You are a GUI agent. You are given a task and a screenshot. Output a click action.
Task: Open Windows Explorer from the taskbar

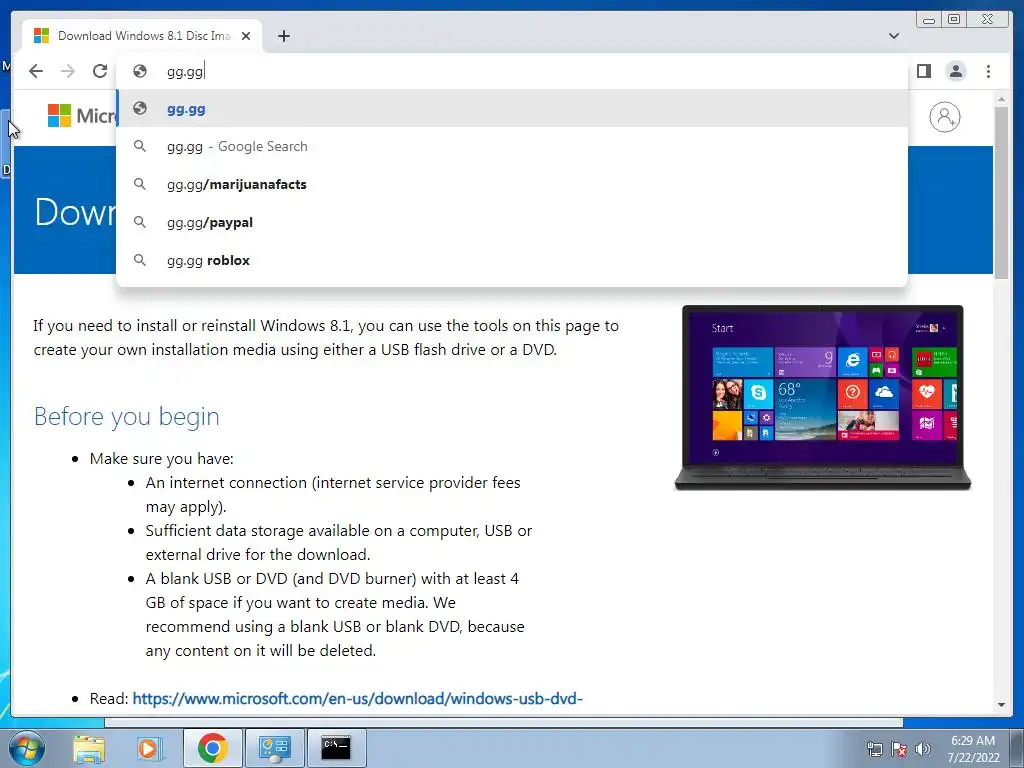click(x=89, y=748)
